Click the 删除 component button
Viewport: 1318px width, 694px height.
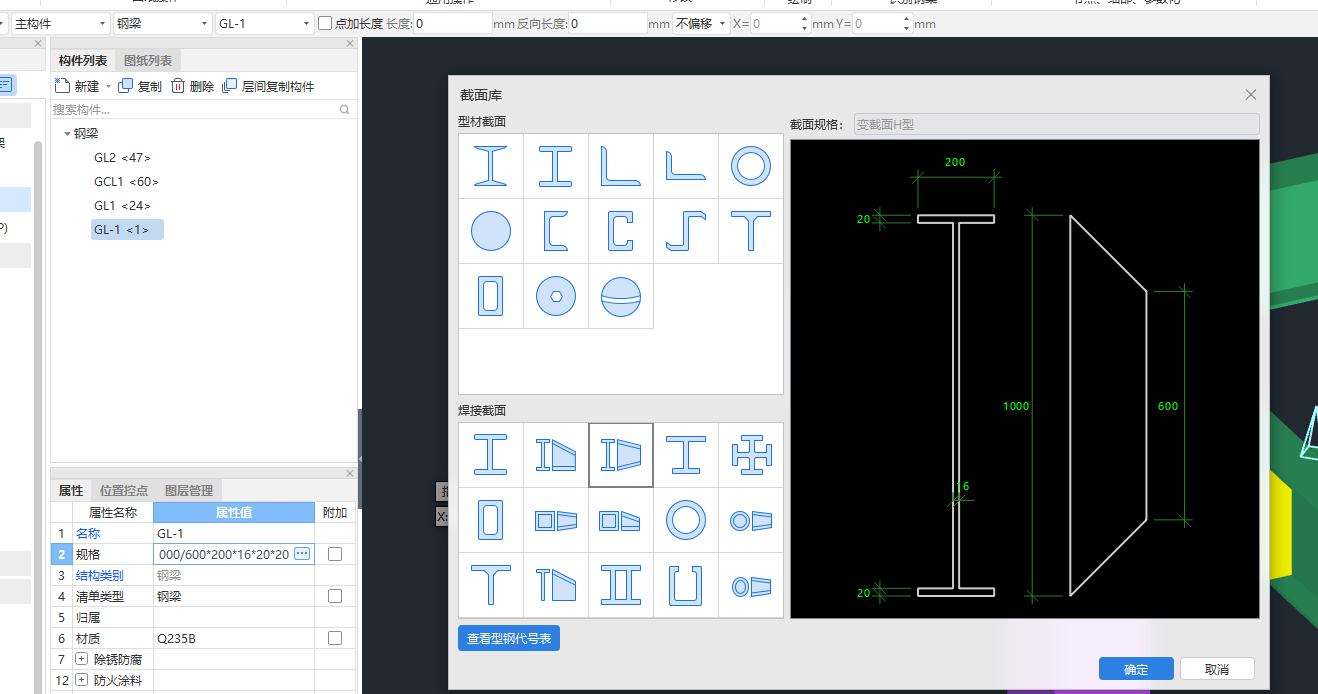[x=193, y=87]
